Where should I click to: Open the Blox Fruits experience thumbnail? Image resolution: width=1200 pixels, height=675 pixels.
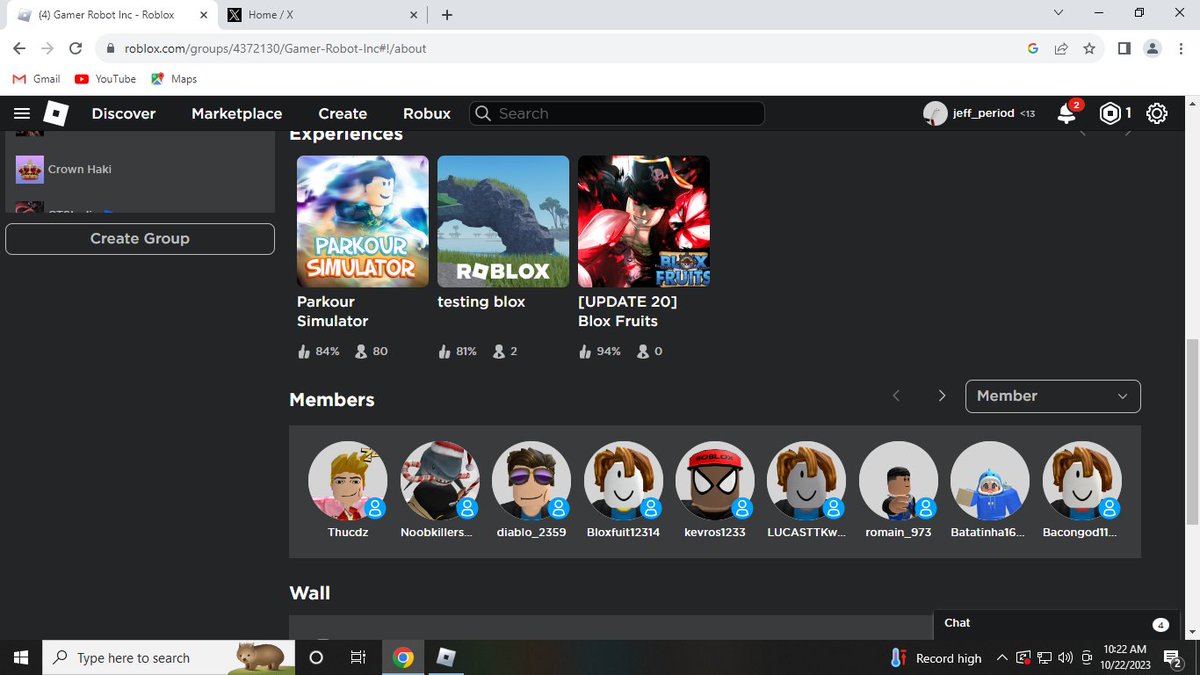[x=644, y=221]
